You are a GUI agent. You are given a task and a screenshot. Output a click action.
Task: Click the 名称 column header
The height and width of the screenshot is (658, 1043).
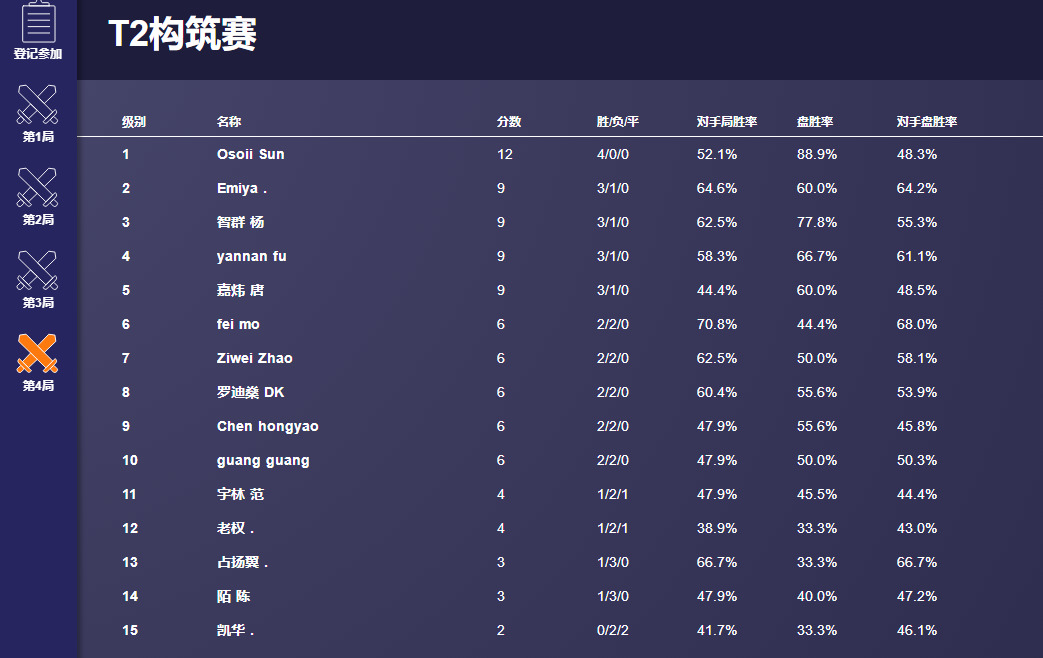229,122
